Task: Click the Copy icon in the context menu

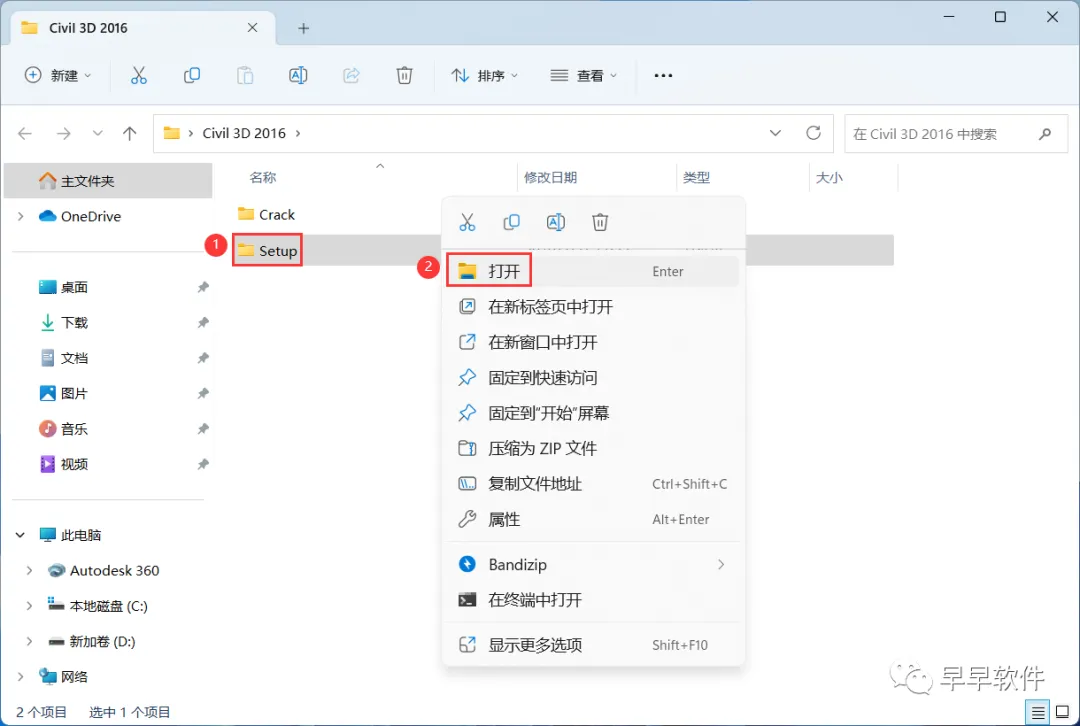Action: [x=511, y=222]
